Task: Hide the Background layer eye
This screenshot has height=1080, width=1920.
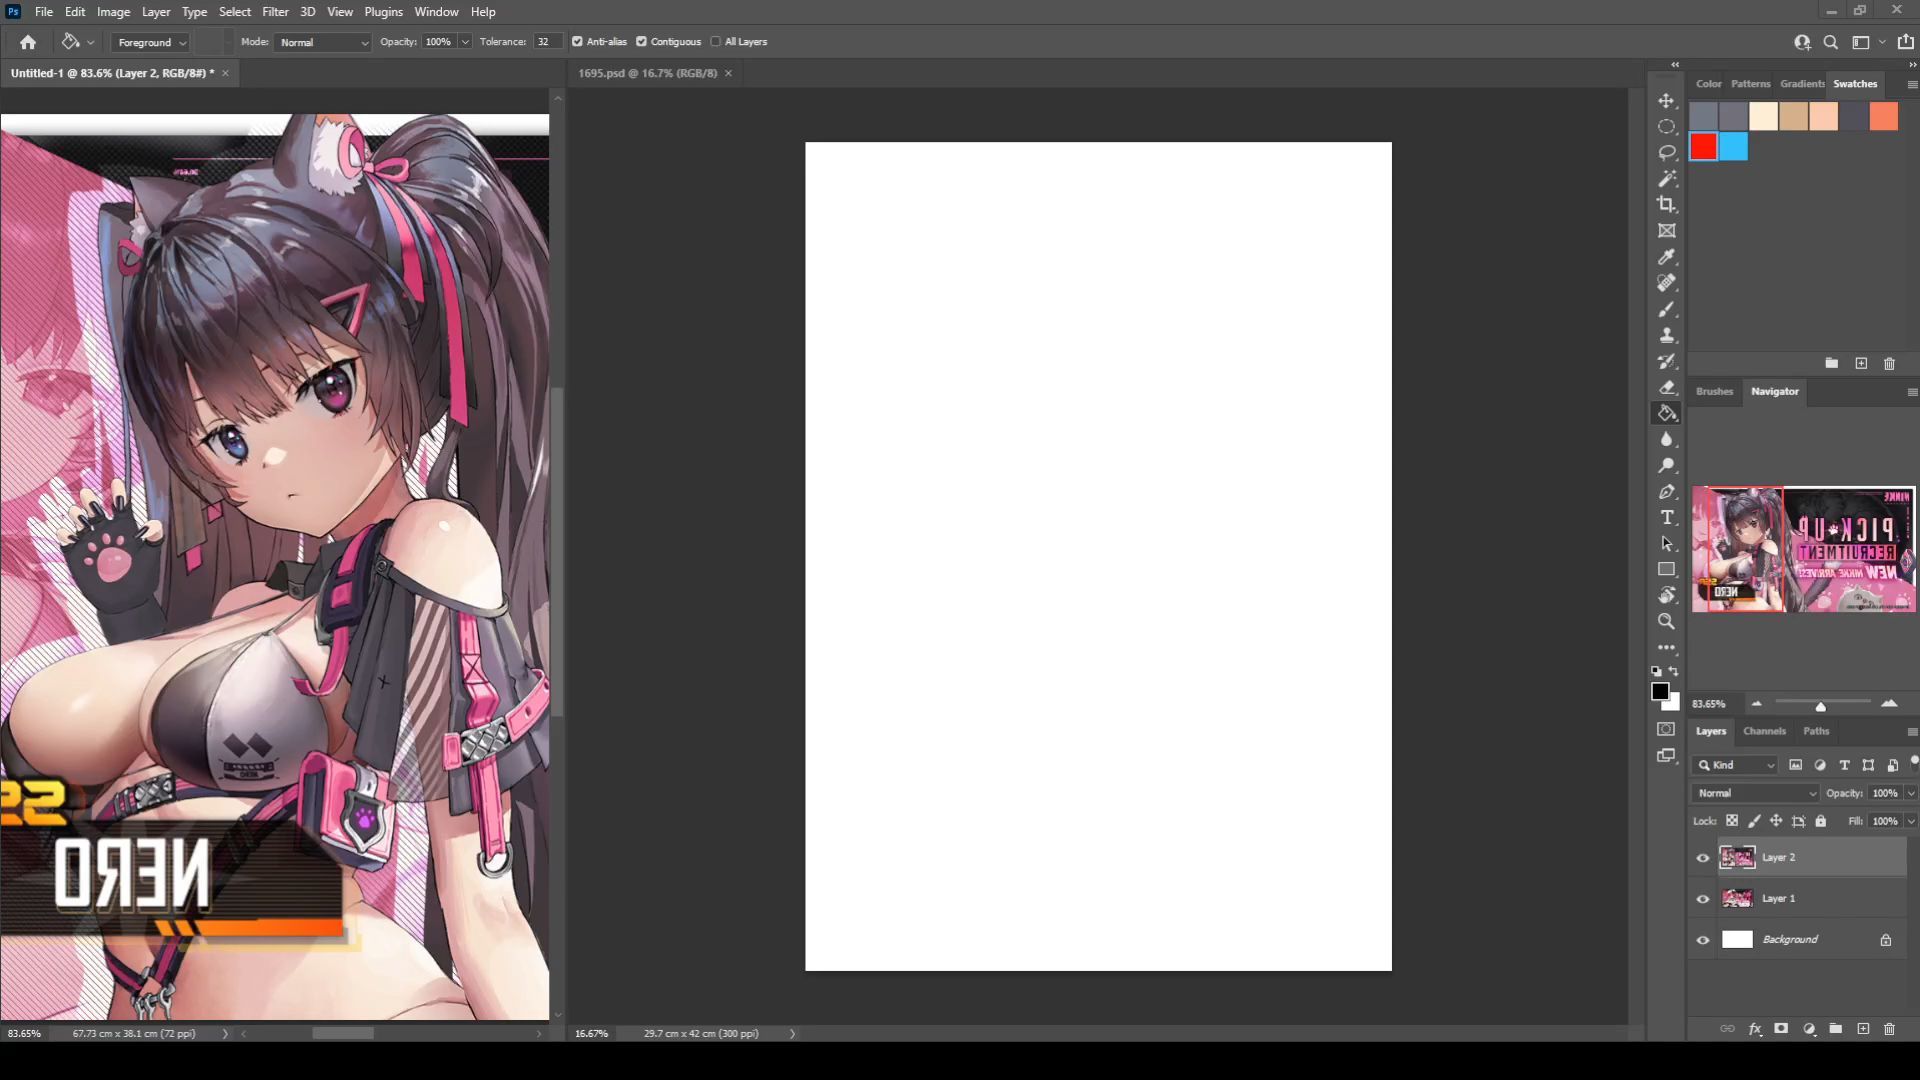Action: 1703,940
